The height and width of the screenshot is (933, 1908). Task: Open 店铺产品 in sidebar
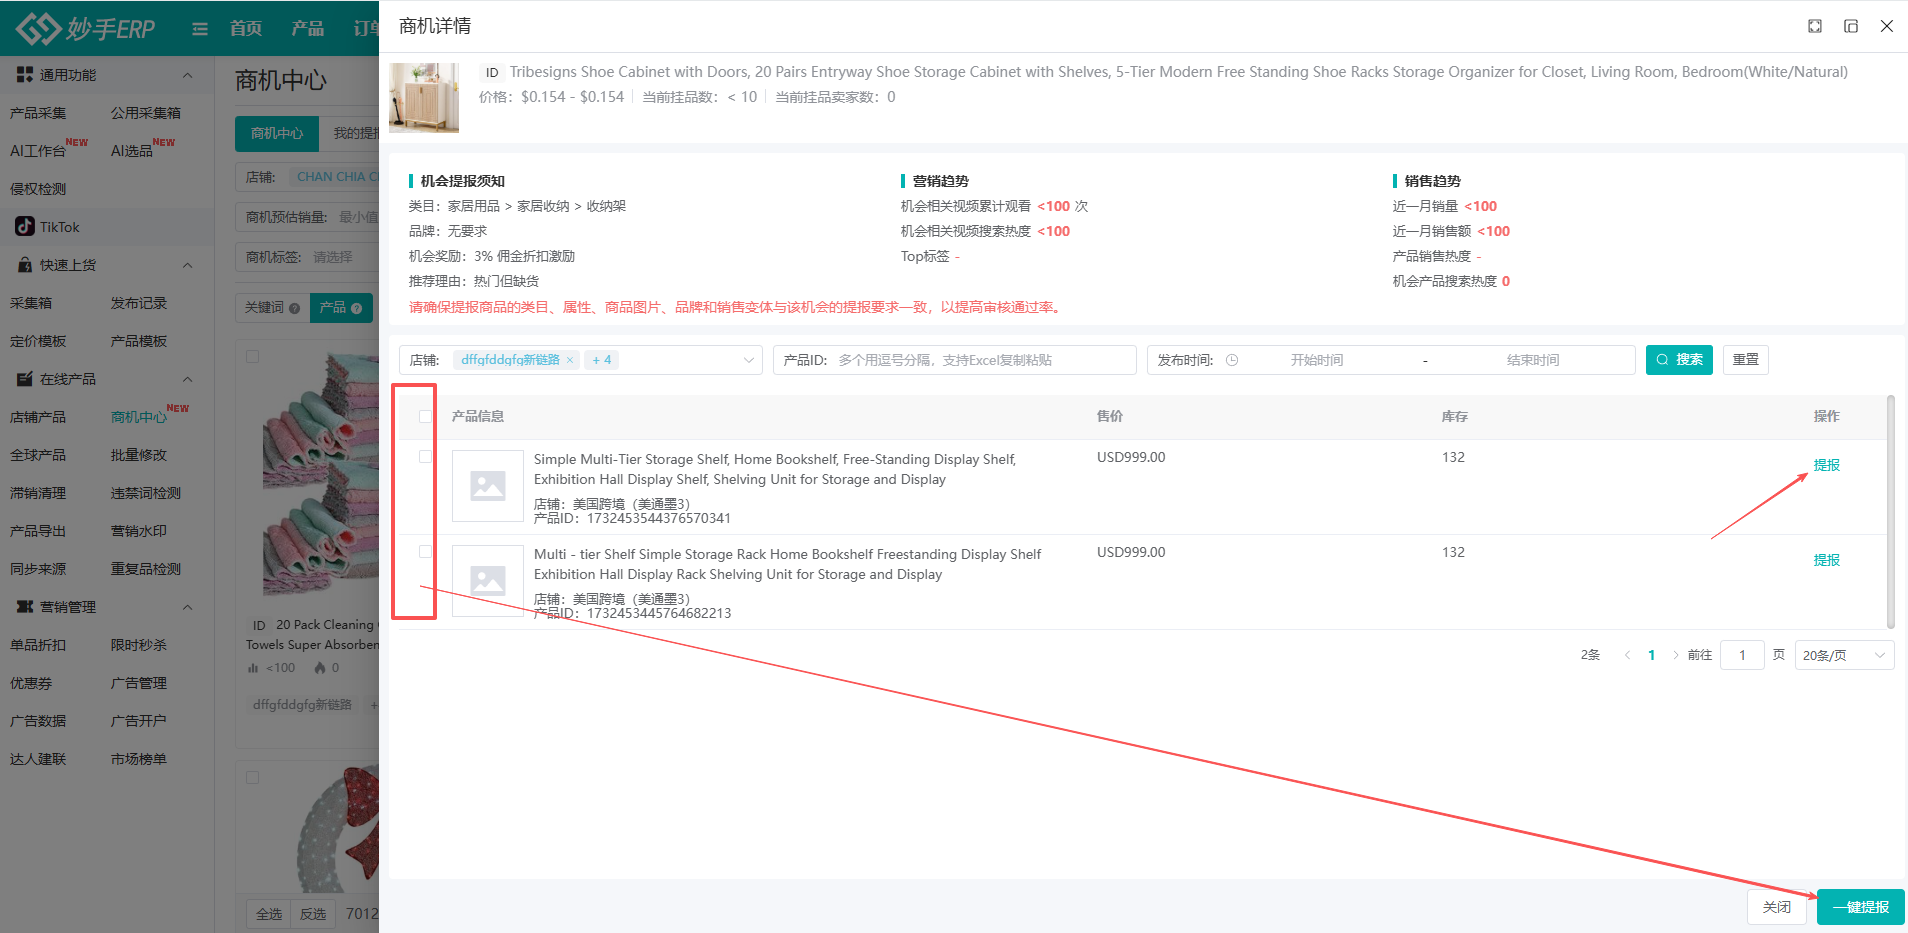click(x=38, y=417)
